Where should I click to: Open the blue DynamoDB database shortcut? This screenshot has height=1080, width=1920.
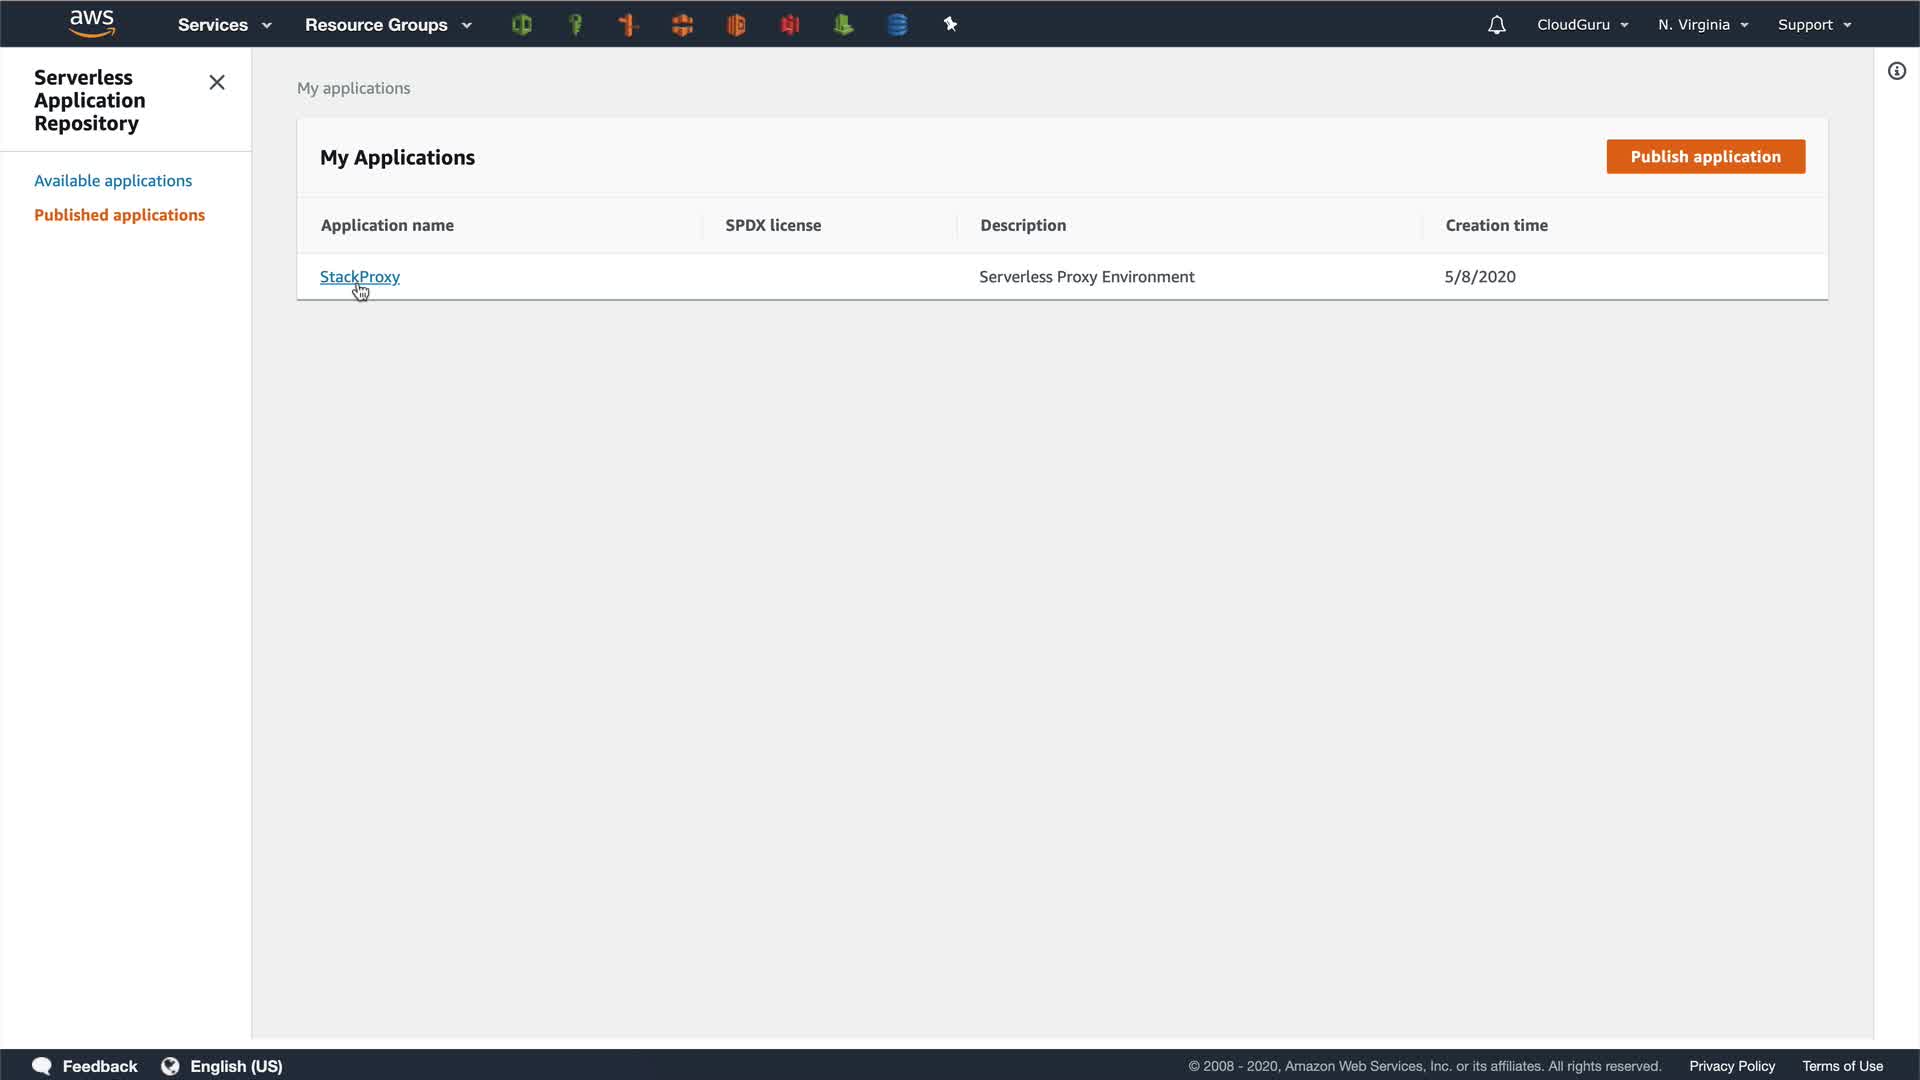point(897,25)
